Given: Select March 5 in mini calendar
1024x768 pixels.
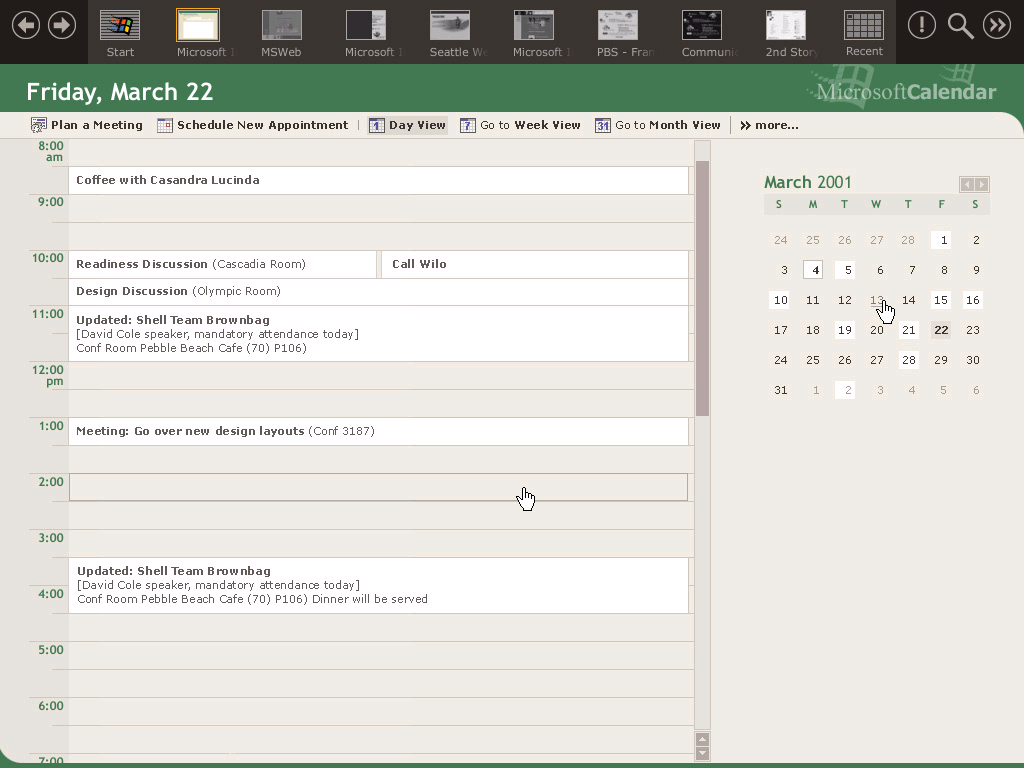Looking at the screenshot, I should coord(845,270).
